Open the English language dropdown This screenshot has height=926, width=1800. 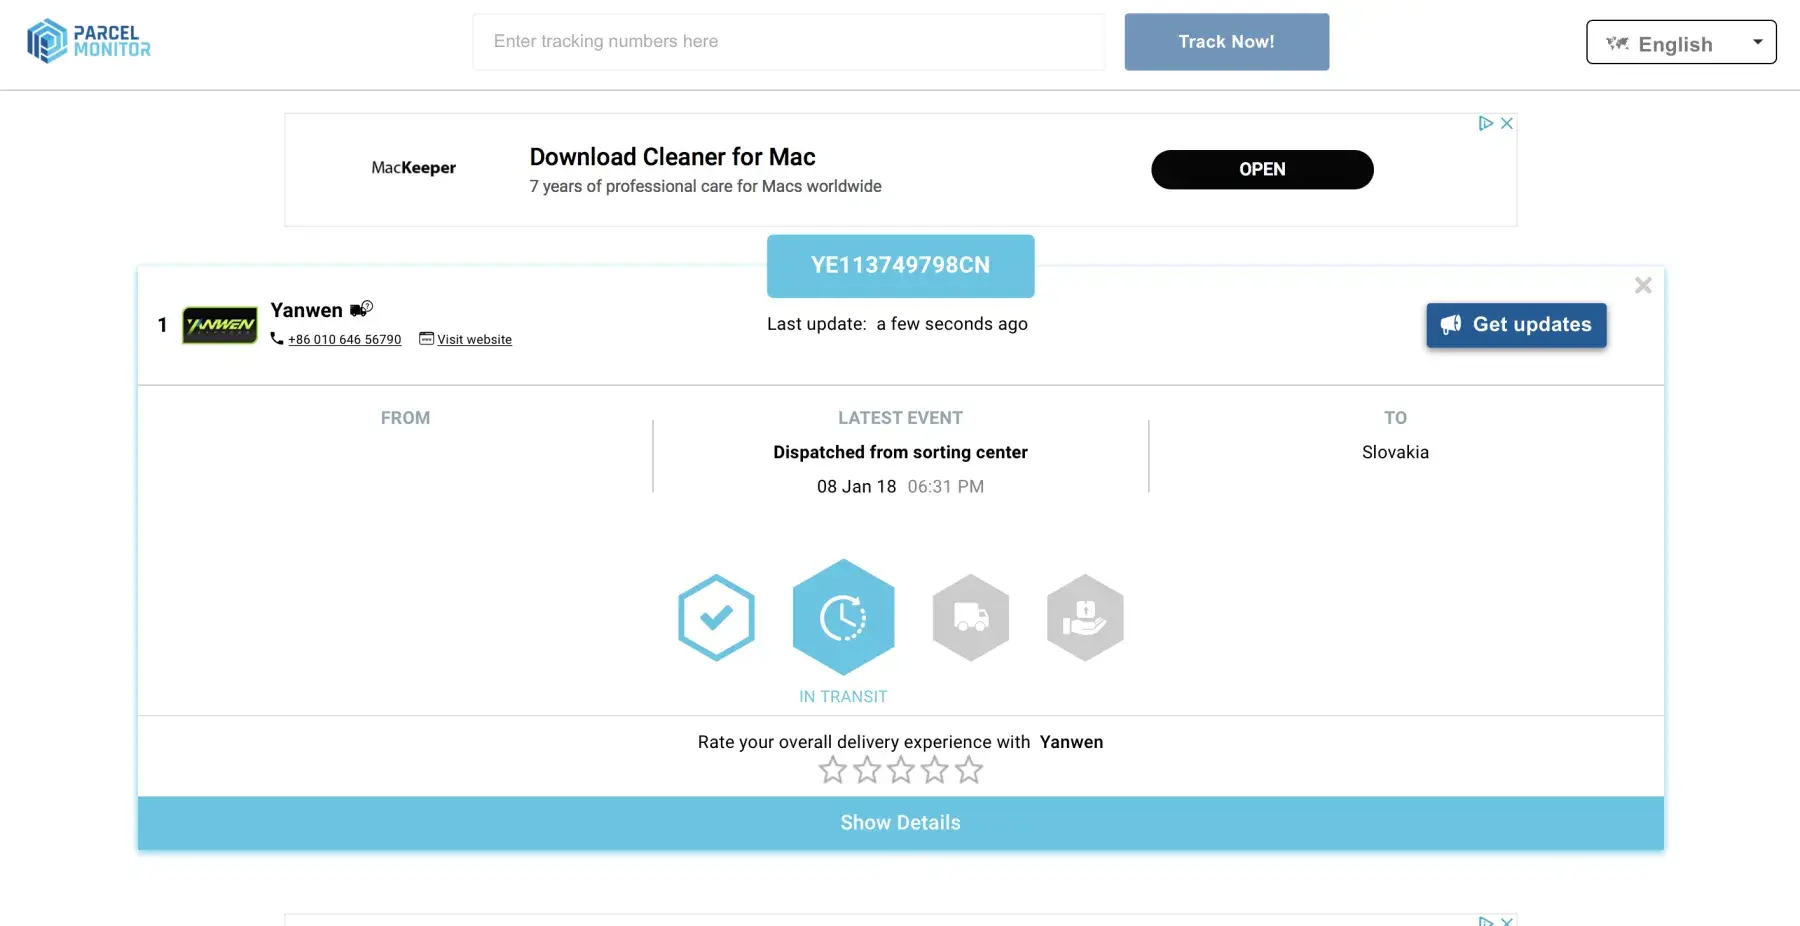[1681, 43]
